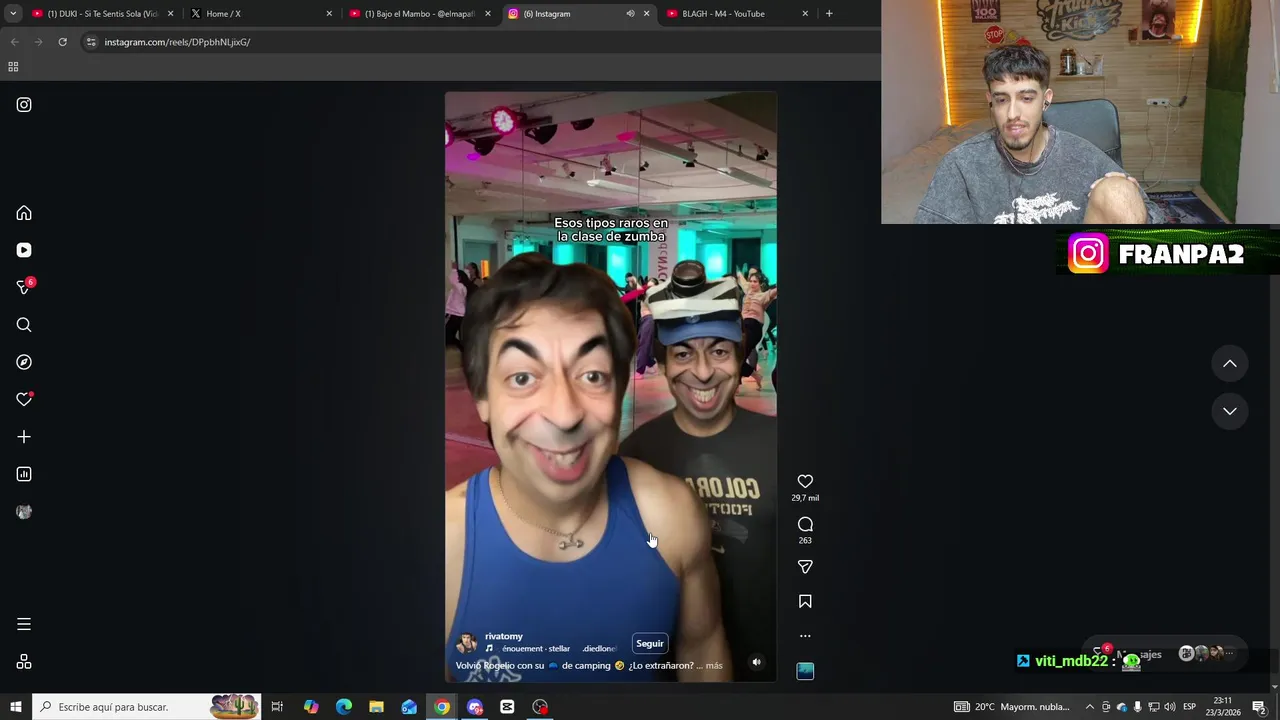This screenshot has width=1280, height=720.
Task: Open Task View on taskbar
Action: (277, 707)
